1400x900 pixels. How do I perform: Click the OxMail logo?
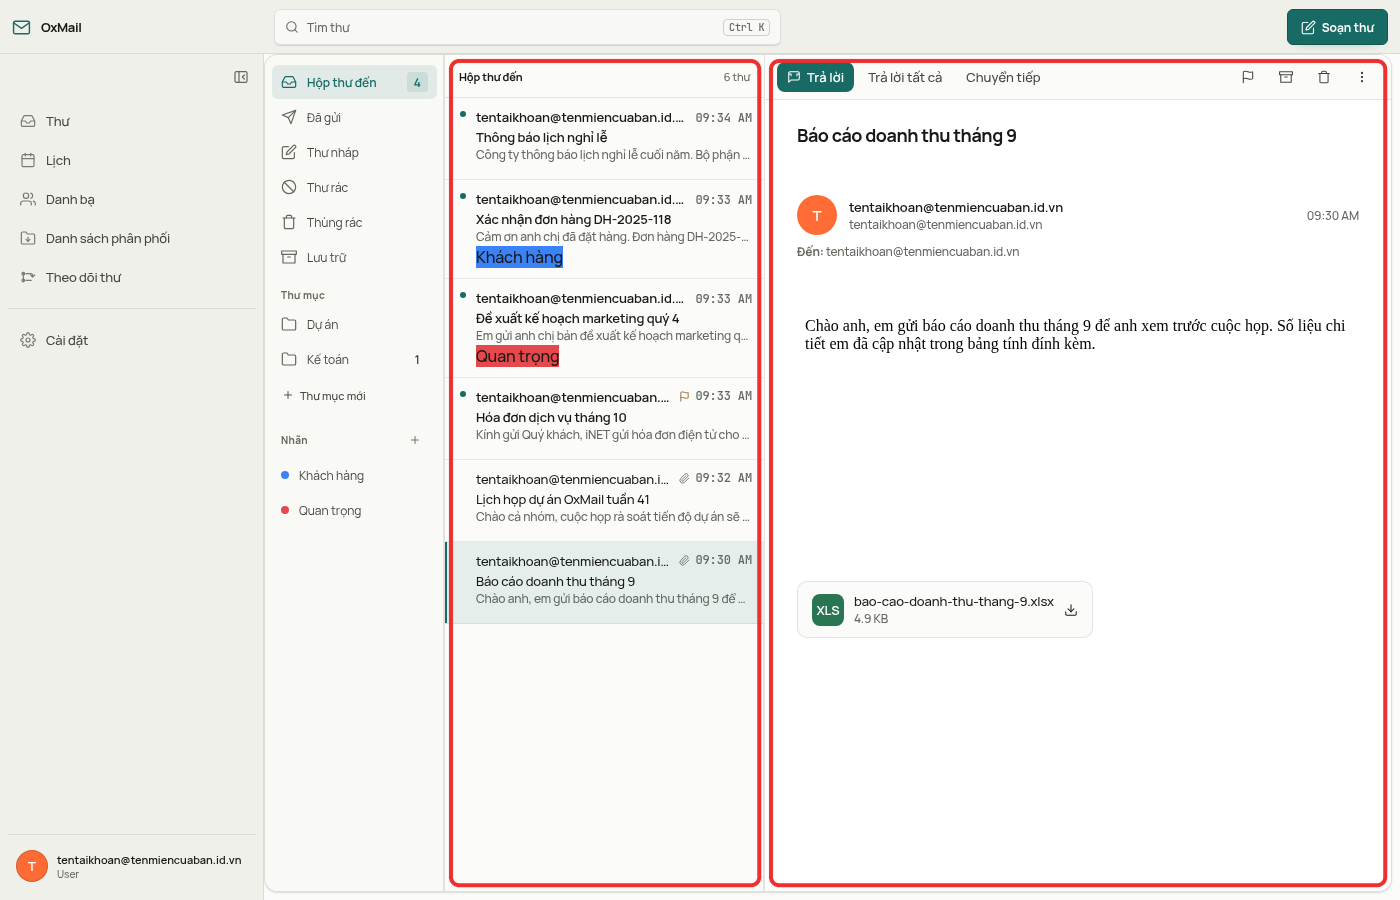click(47, 27)
